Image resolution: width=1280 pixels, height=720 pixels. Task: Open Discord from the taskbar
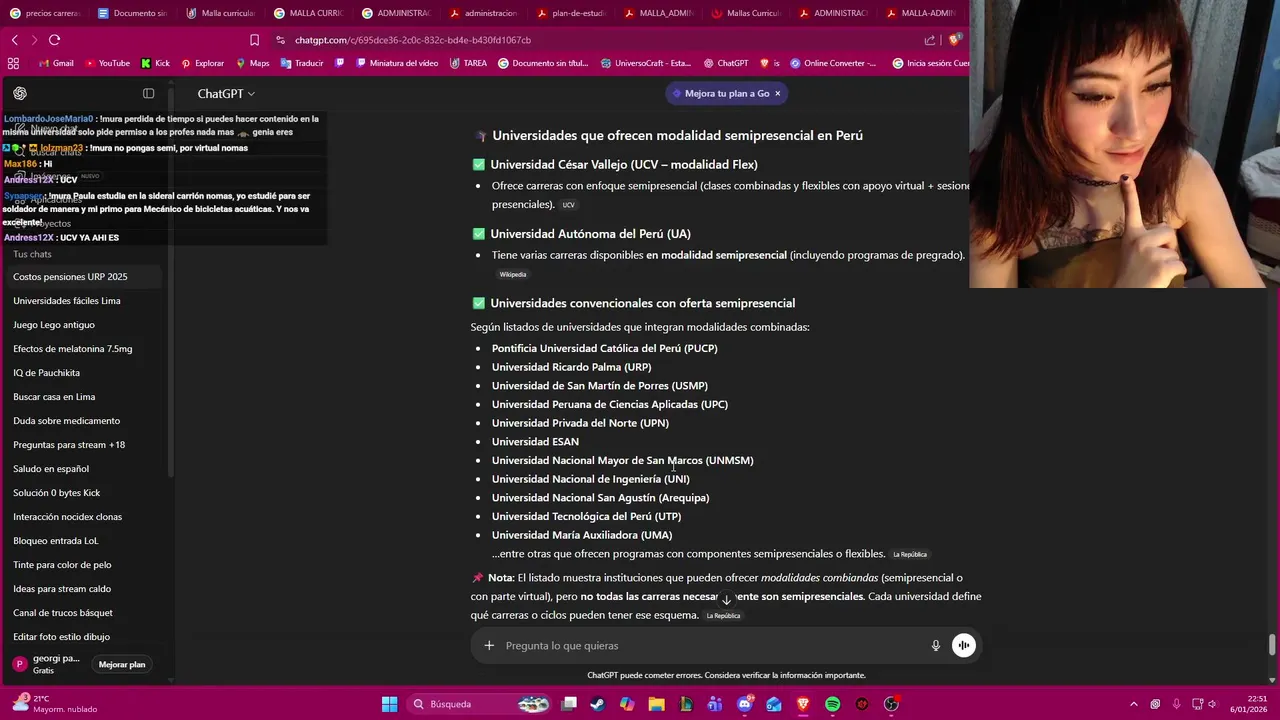click(744, 704)
